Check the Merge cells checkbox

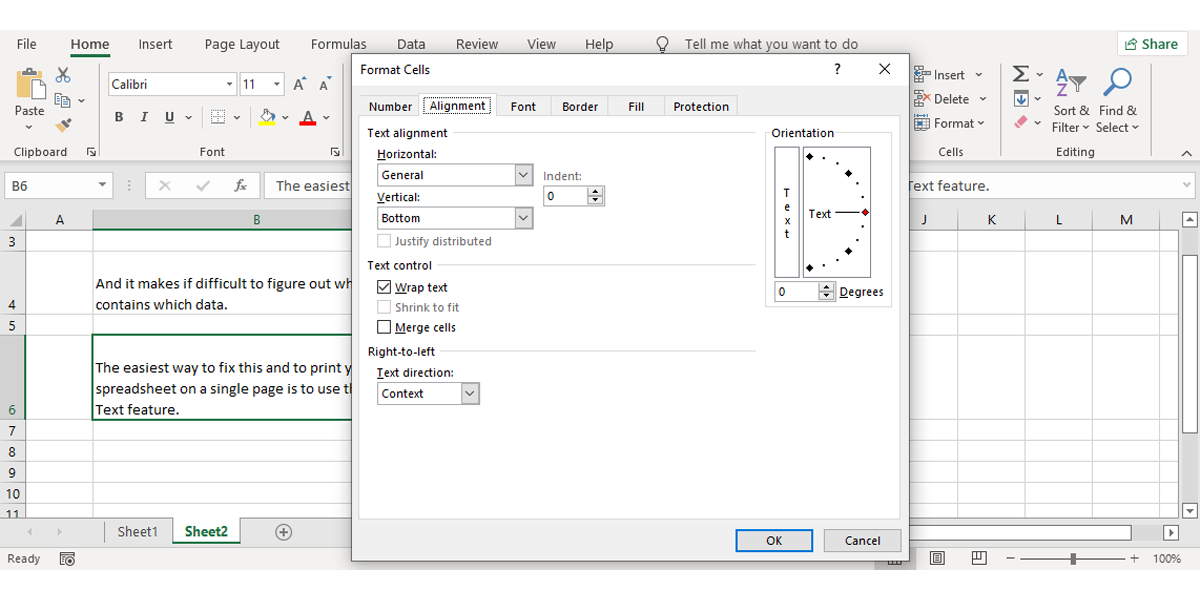384,327
